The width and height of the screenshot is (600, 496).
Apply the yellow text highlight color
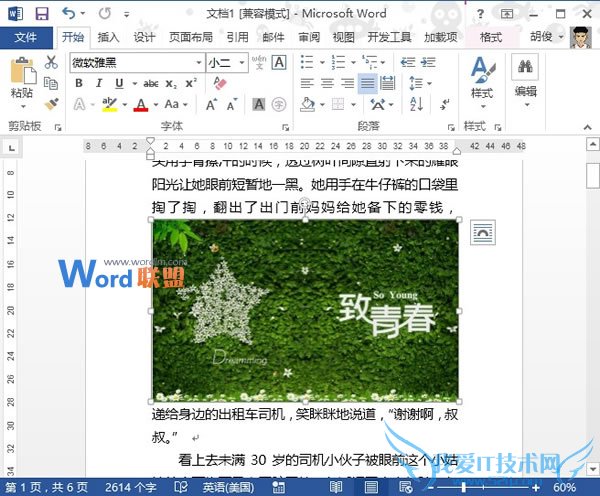click(109, 104)
